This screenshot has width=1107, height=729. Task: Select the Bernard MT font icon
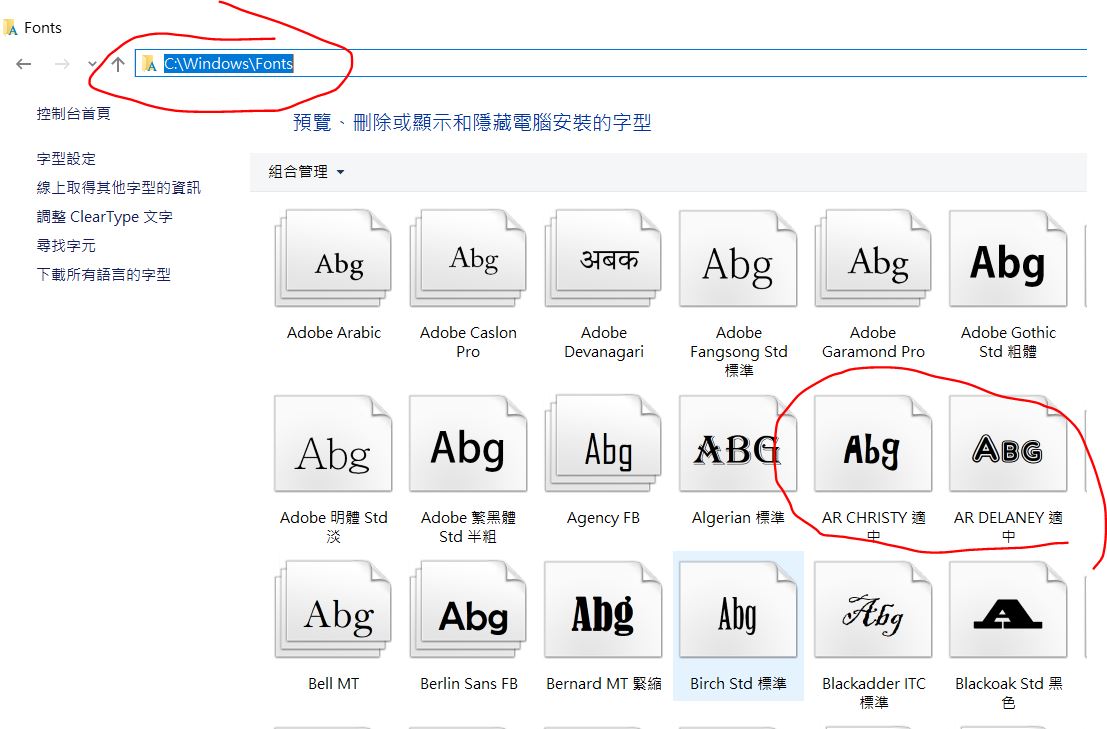604,609
